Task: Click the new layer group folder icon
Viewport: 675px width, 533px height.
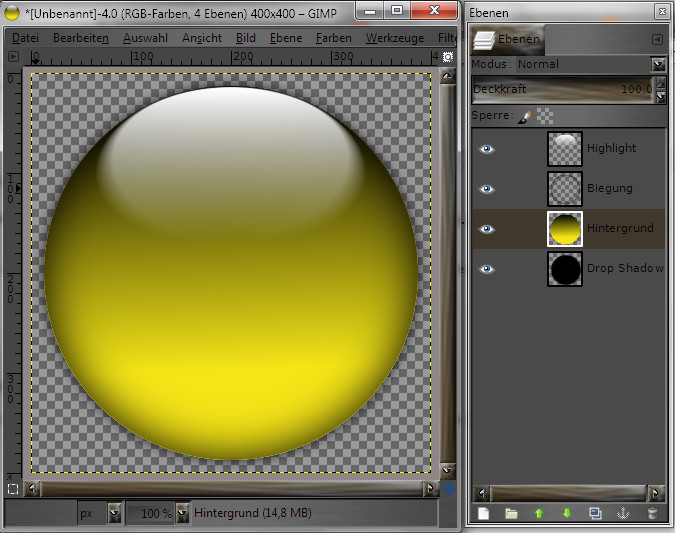Action: pyautogui.click(x=511, y=514)
